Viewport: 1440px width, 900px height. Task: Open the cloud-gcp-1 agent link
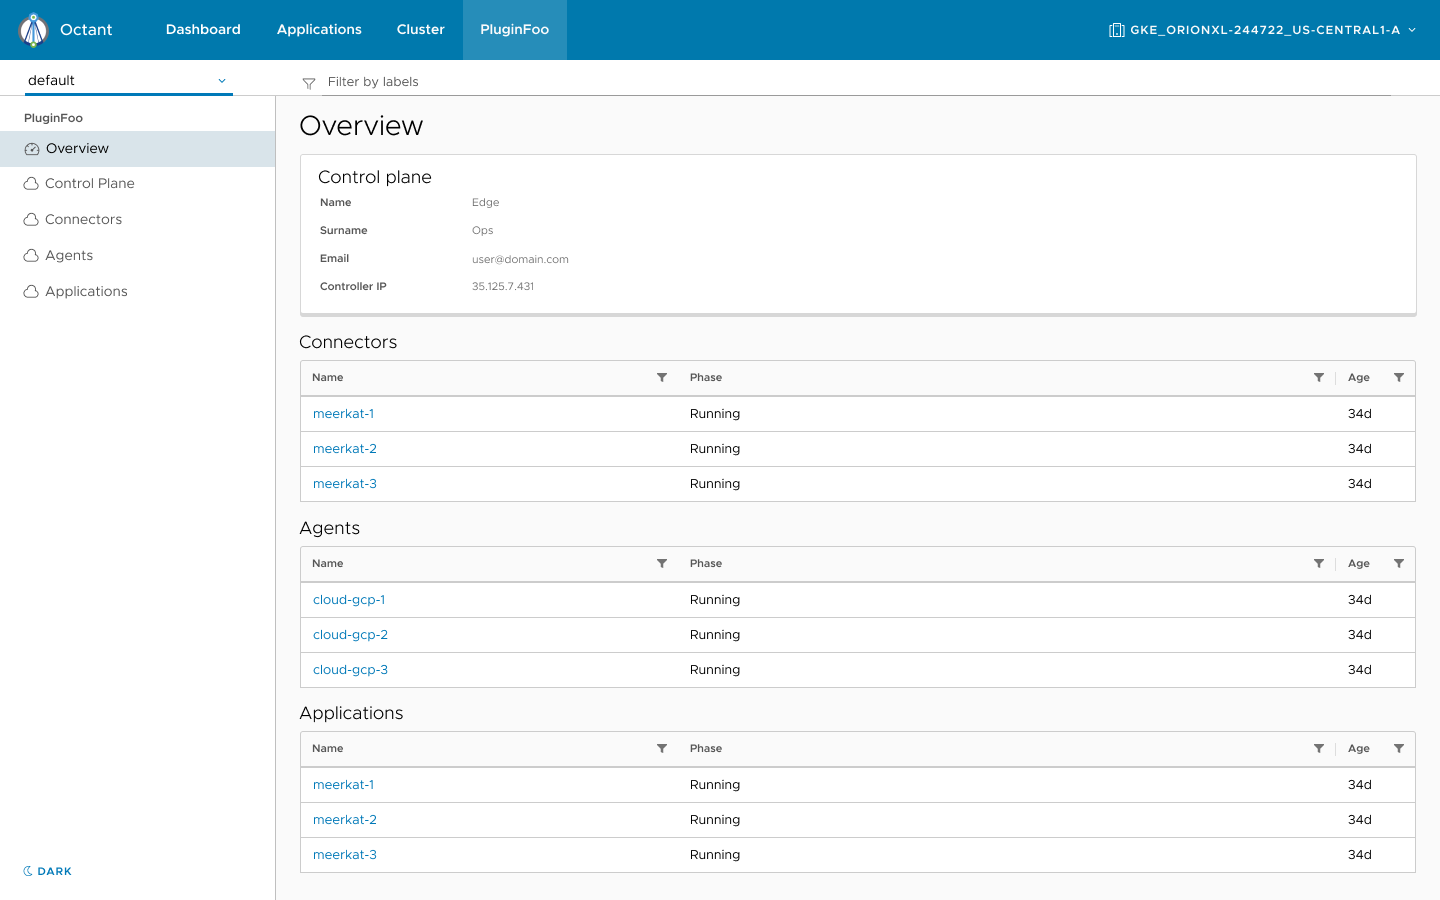[349, 599]
